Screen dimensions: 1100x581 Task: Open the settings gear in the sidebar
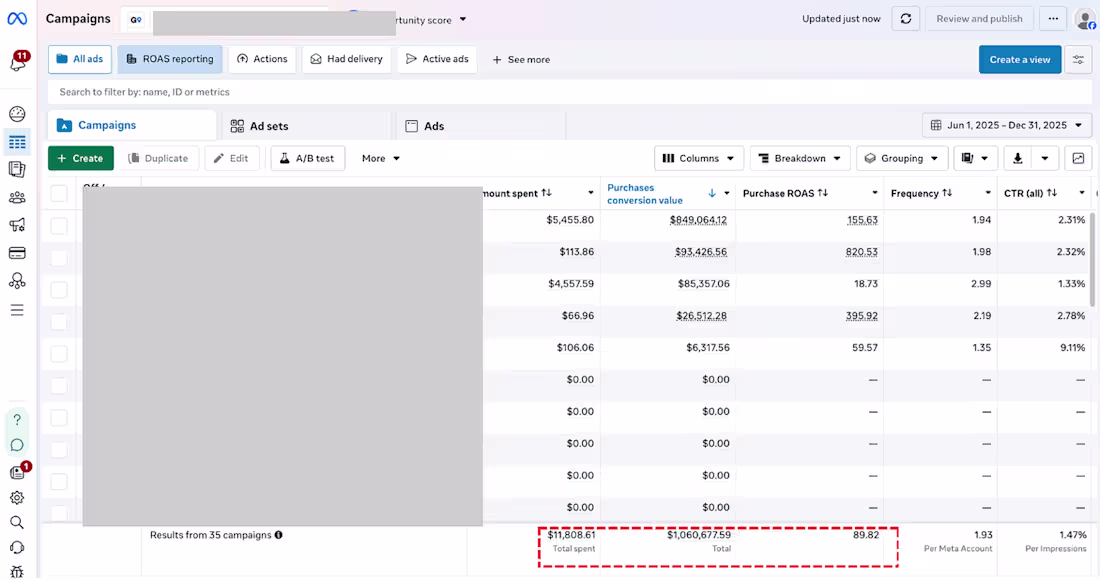[17, 497]
